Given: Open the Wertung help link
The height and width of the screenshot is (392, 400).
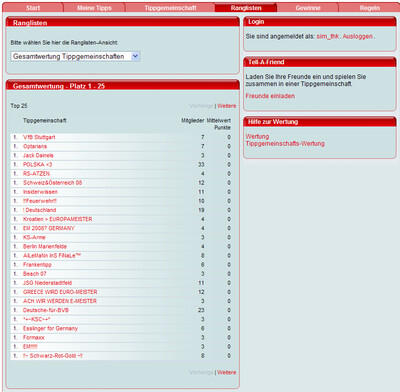Looking at the screenshot, I should (x=257, y=136).
